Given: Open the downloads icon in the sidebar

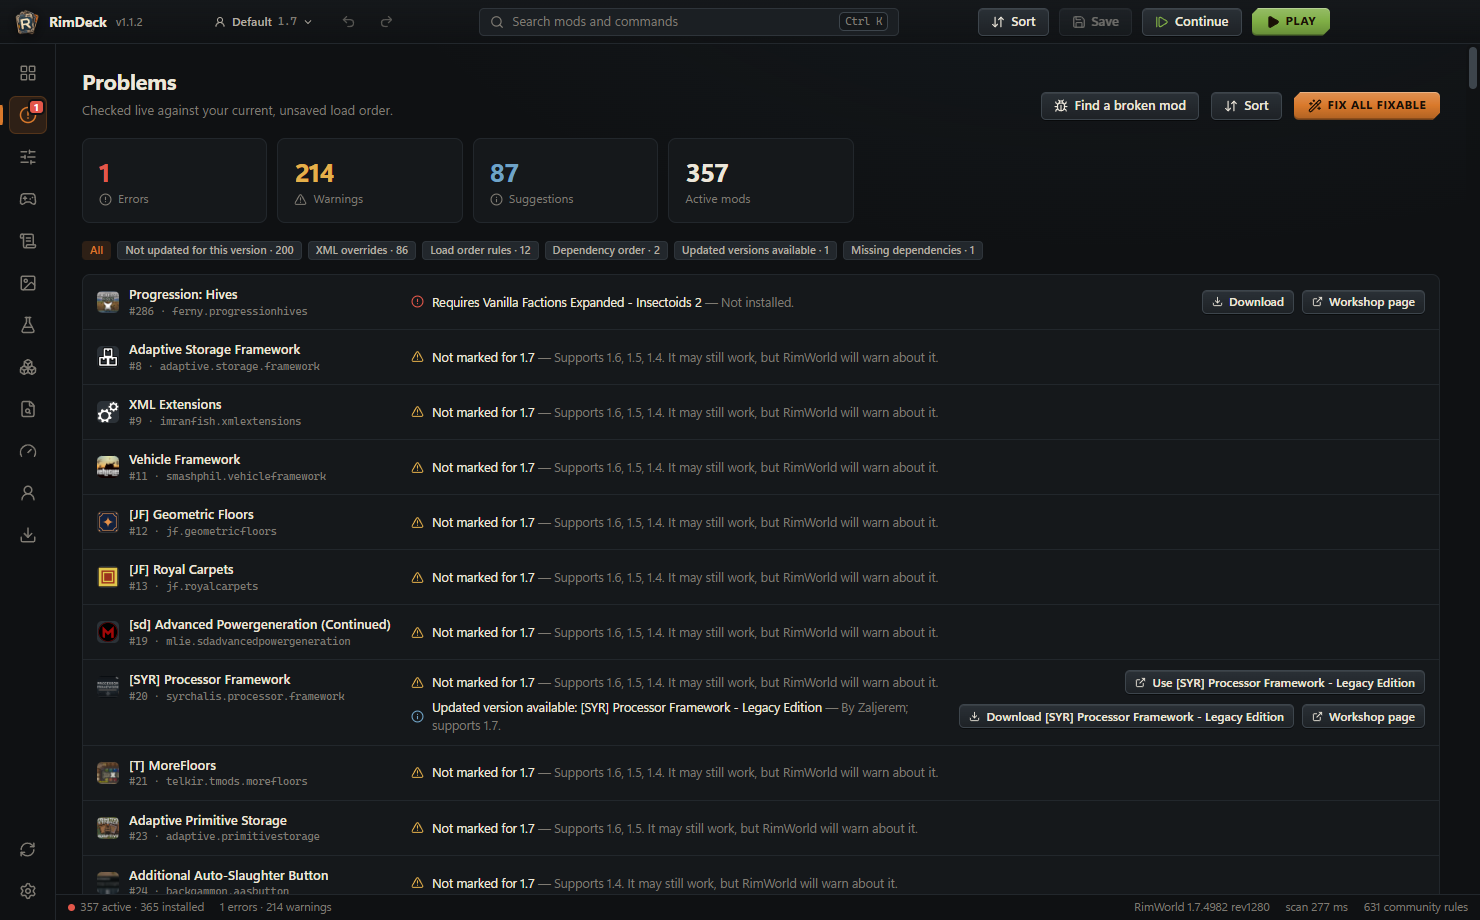Looking at the screenshot, I should (28, 535).
